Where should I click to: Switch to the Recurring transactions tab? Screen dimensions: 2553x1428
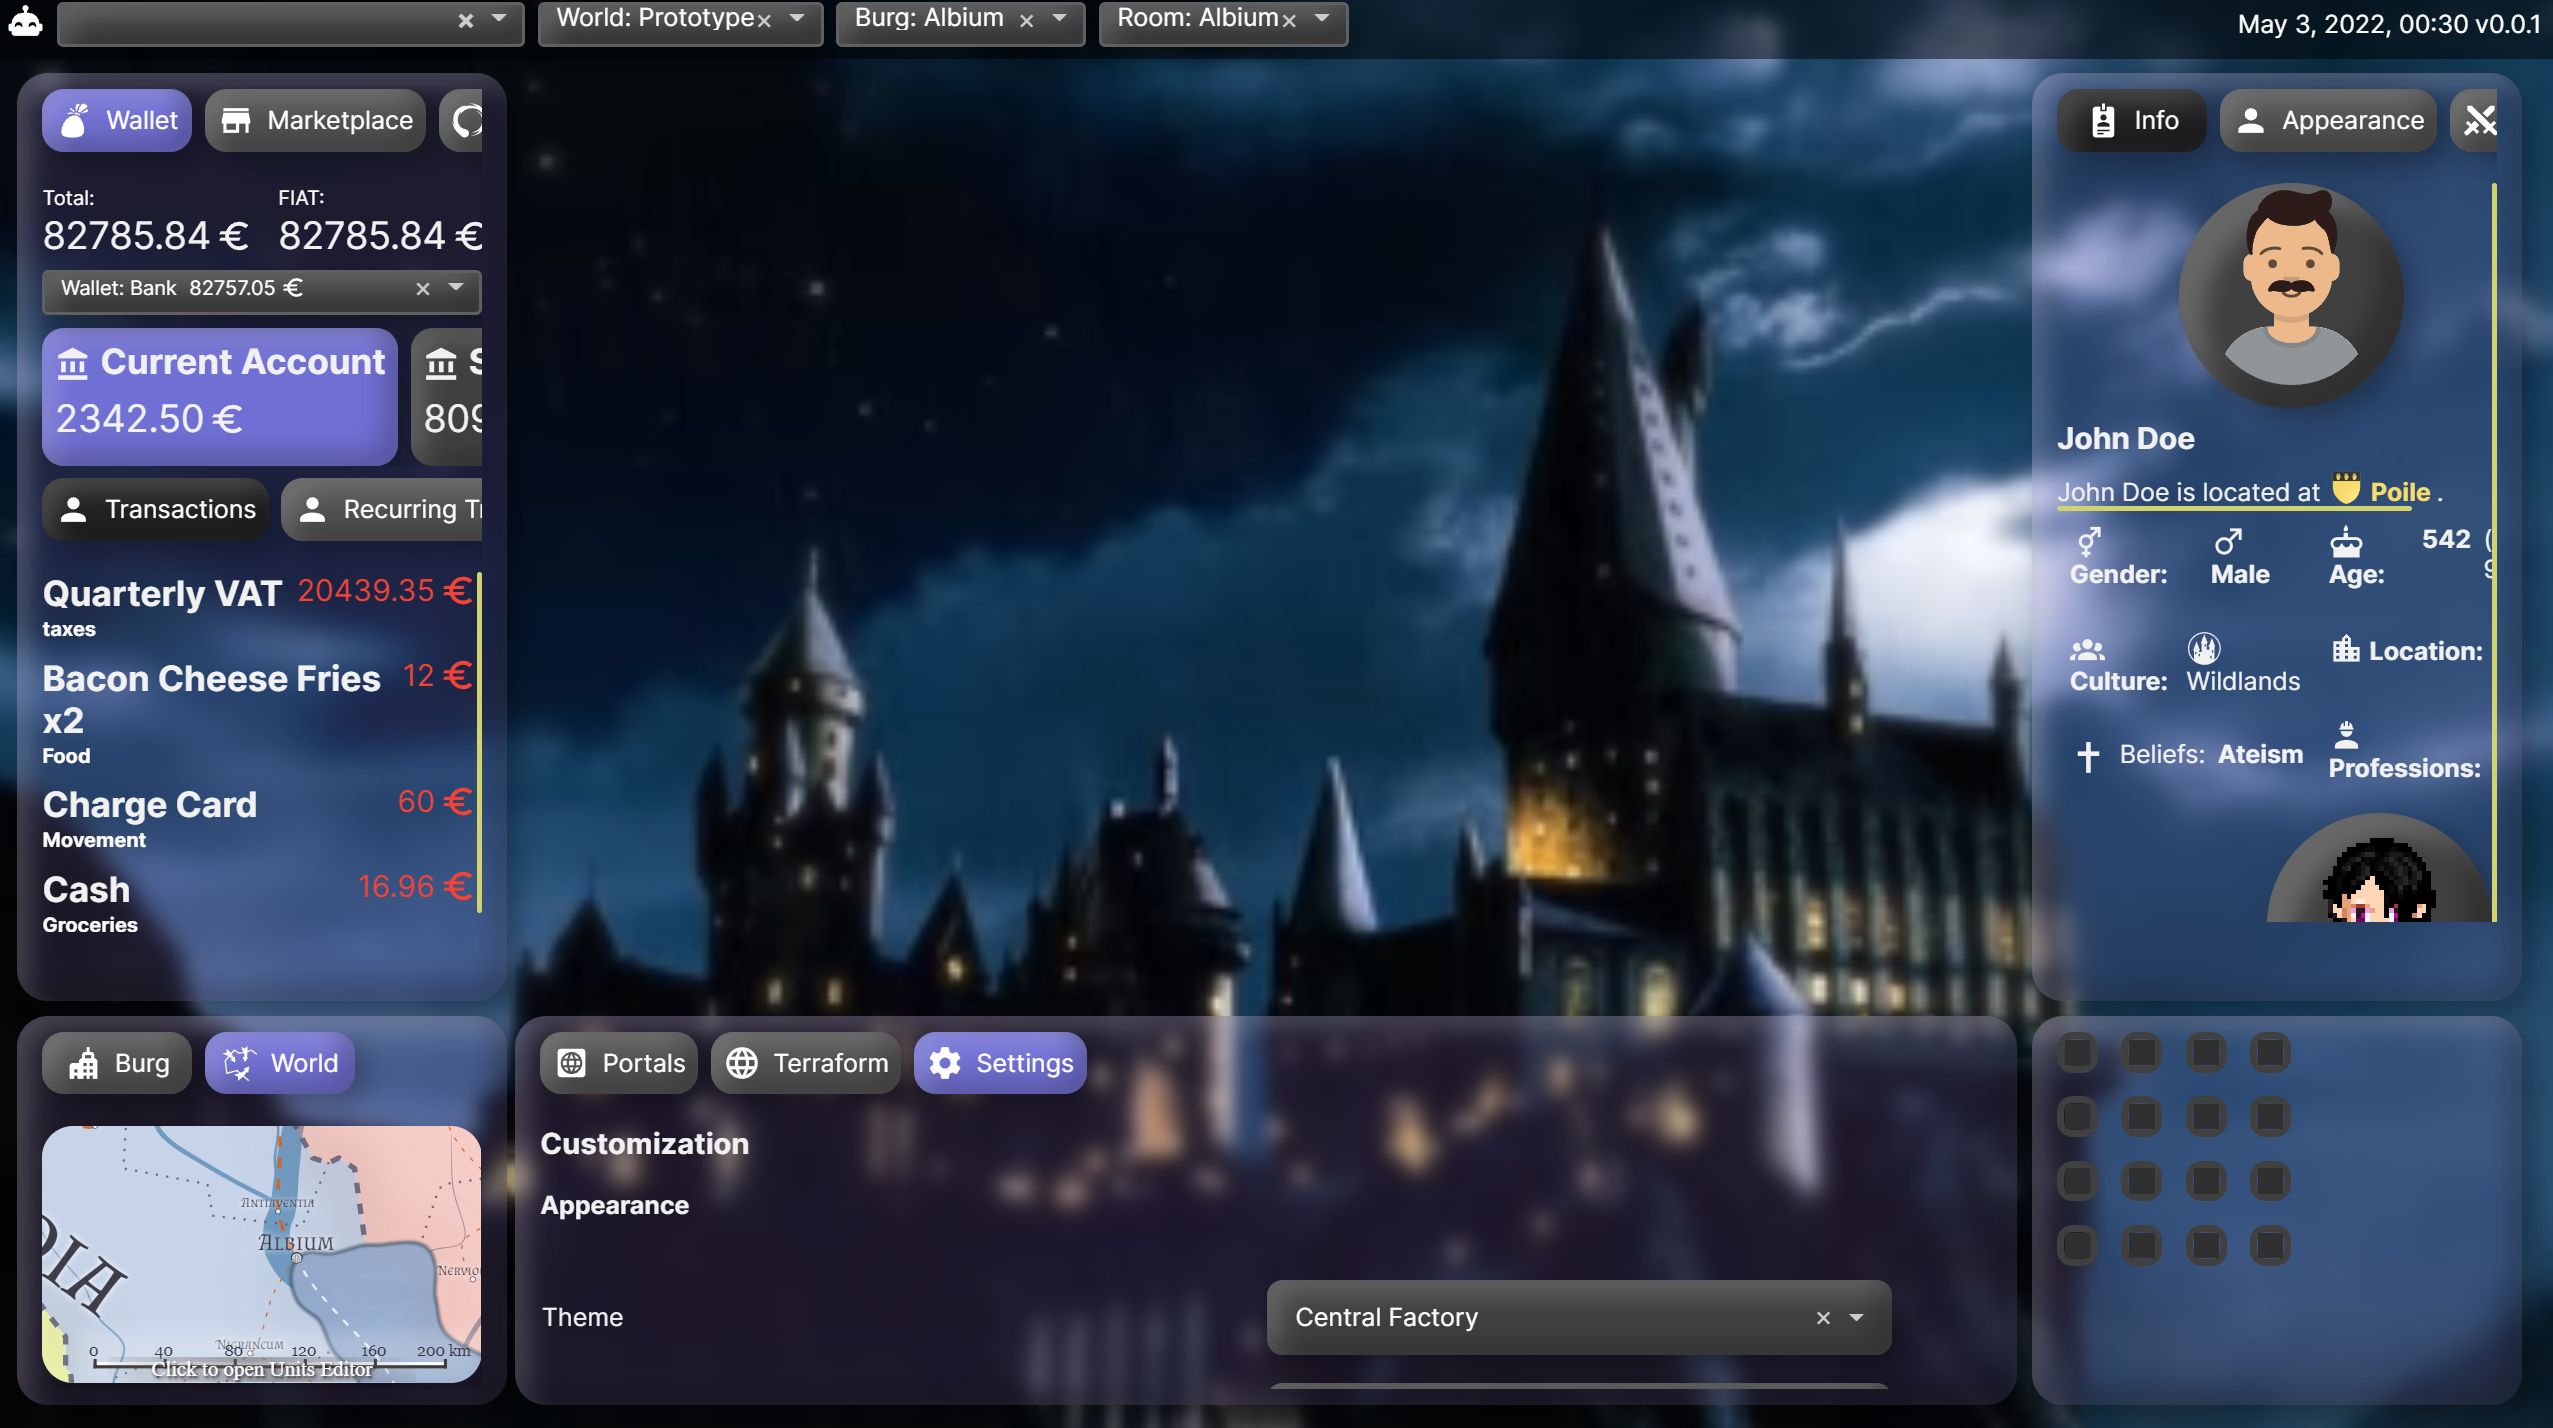pos(382,510)
